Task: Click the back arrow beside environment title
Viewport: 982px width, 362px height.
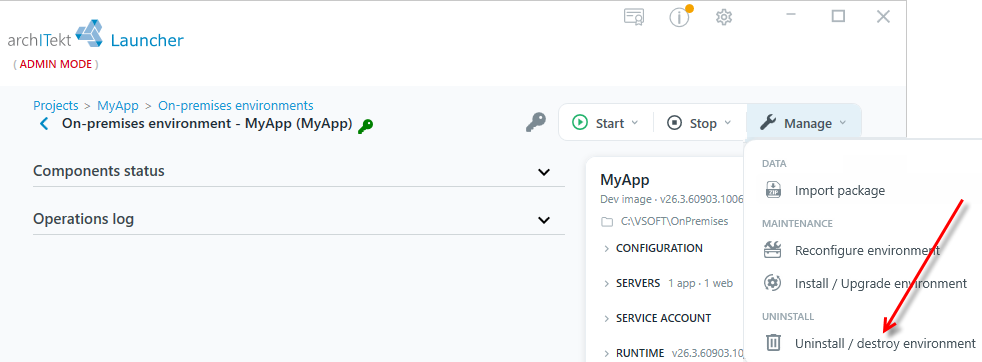Action: [x=44, y=123]
